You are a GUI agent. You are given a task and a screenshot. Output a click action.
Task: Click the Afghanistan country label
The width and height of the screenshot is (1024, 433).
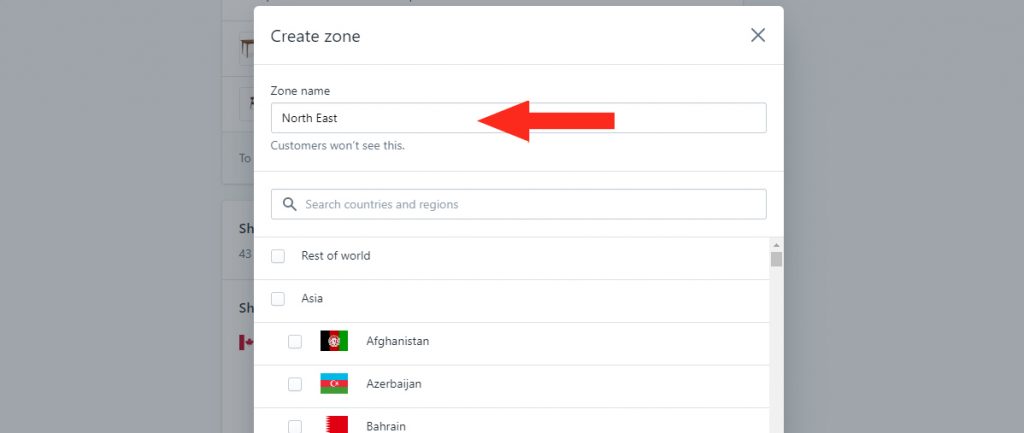(398, 341)
